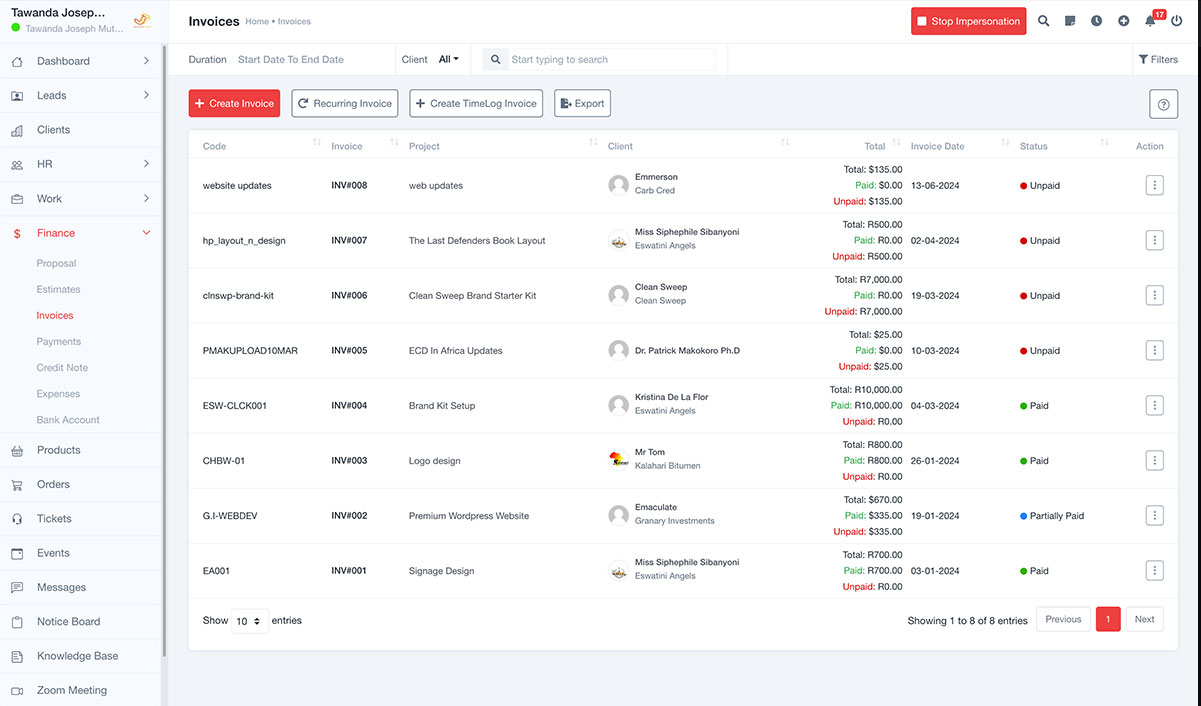Open Knowledge Base from the sidebar
Viewport: 1201px width, 706px height.
[77, 656]
